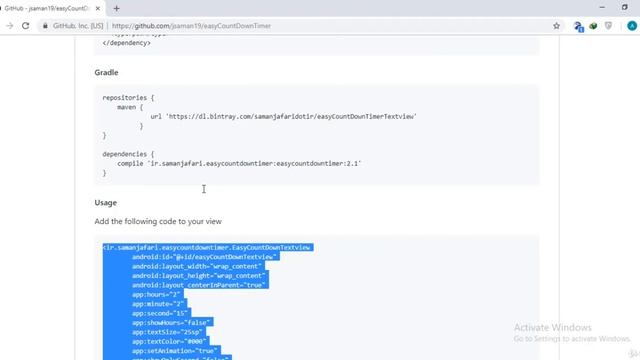The image size is (640, 360).
Task: Click the app:showHours="false" line
Action: tap(172, 322)
